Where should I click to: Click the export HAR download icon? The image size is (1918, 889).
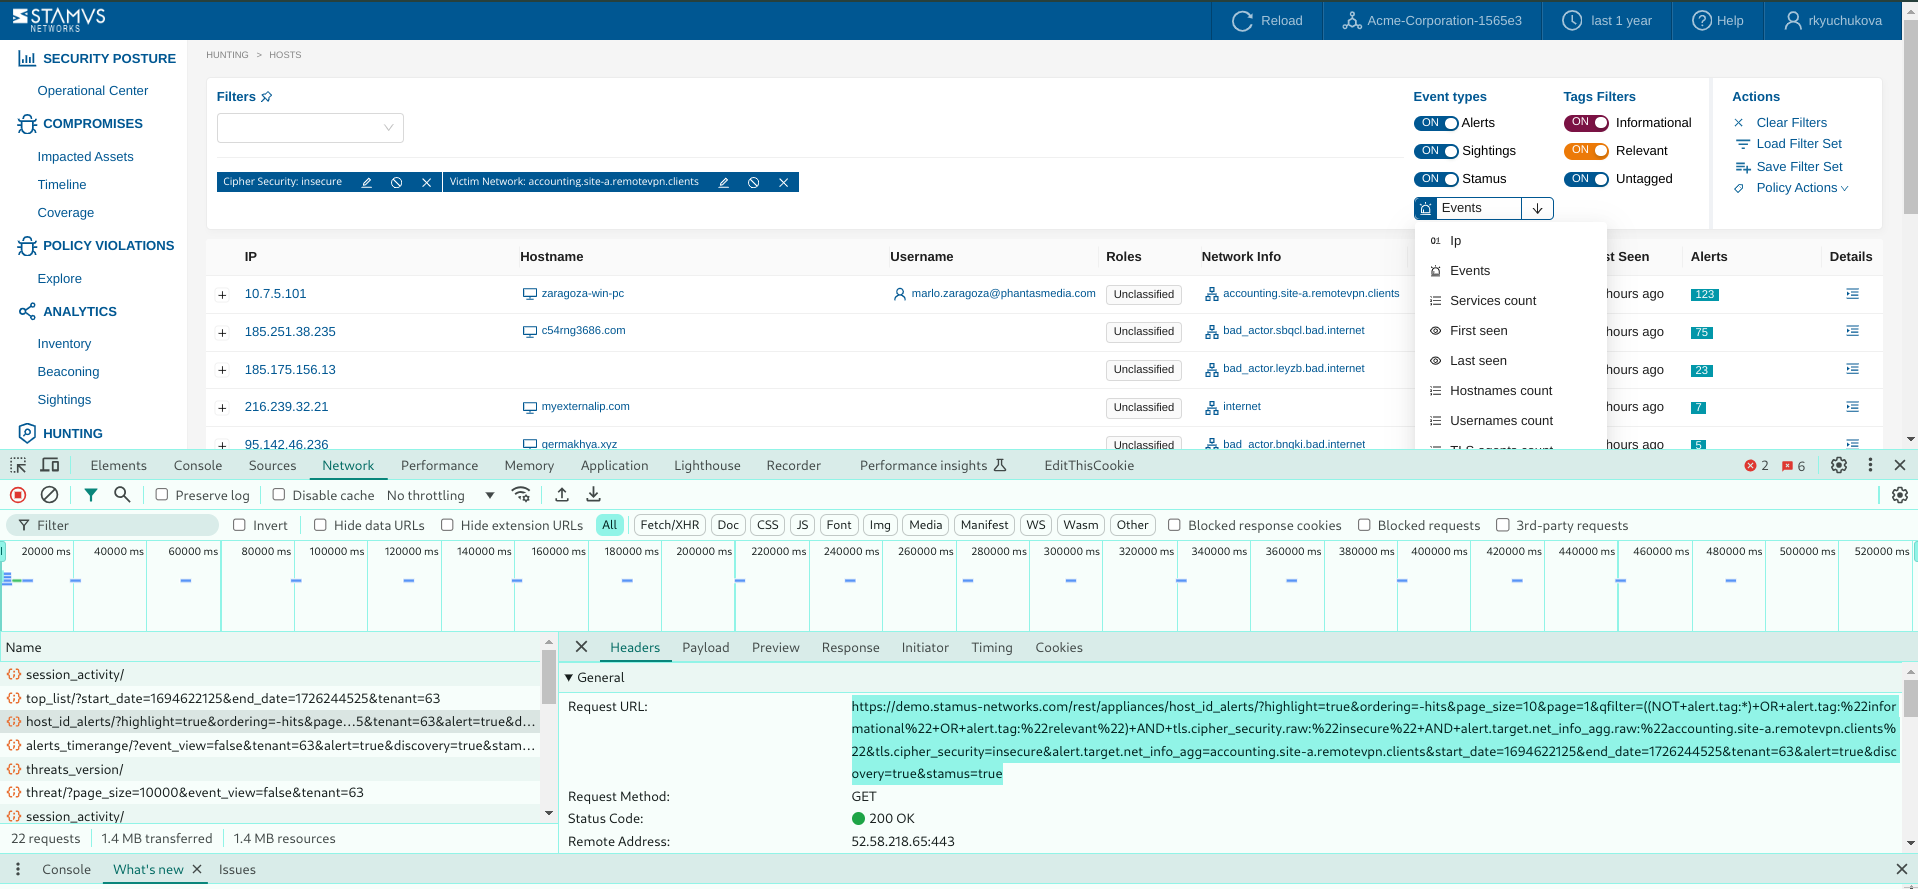[593, 495]
